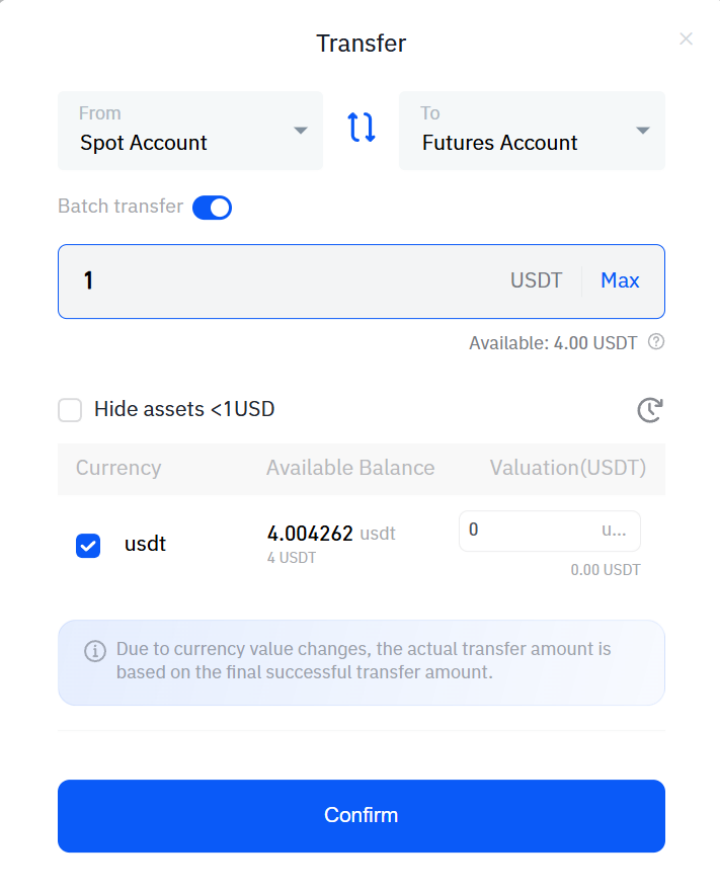Confirm the transfer
Screen dimensions: 720x893
tap(361, 816)
